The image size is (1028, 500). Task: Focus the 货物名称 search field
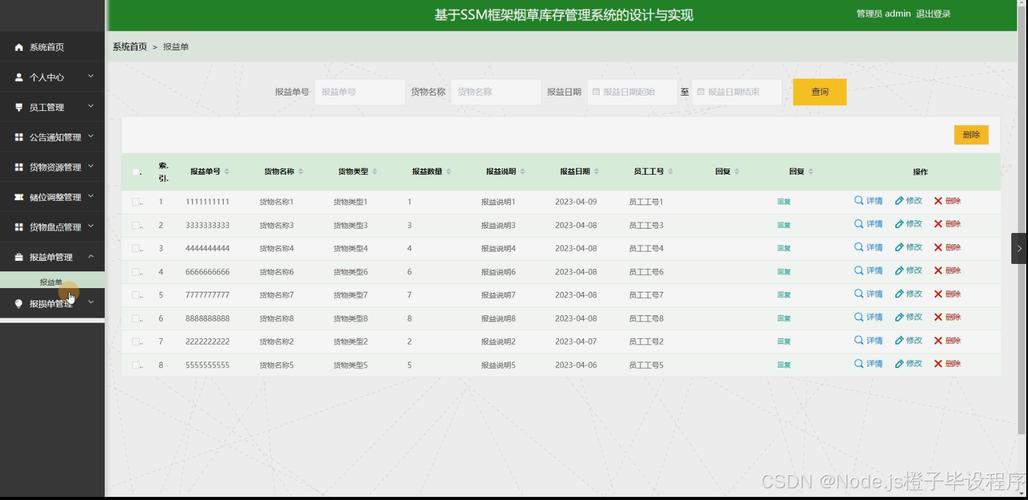pos(496,92)
